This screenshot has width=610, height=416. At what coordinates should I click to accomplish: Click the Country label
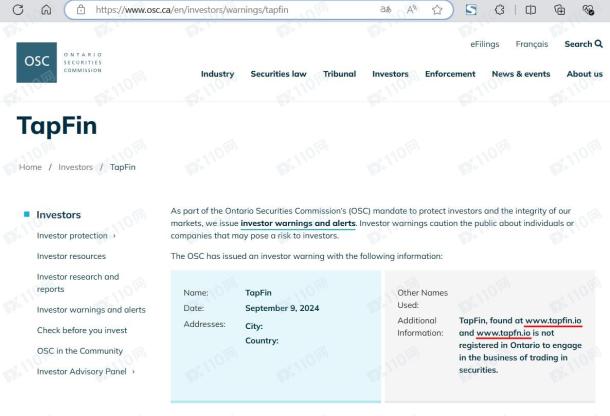[262, 341]
